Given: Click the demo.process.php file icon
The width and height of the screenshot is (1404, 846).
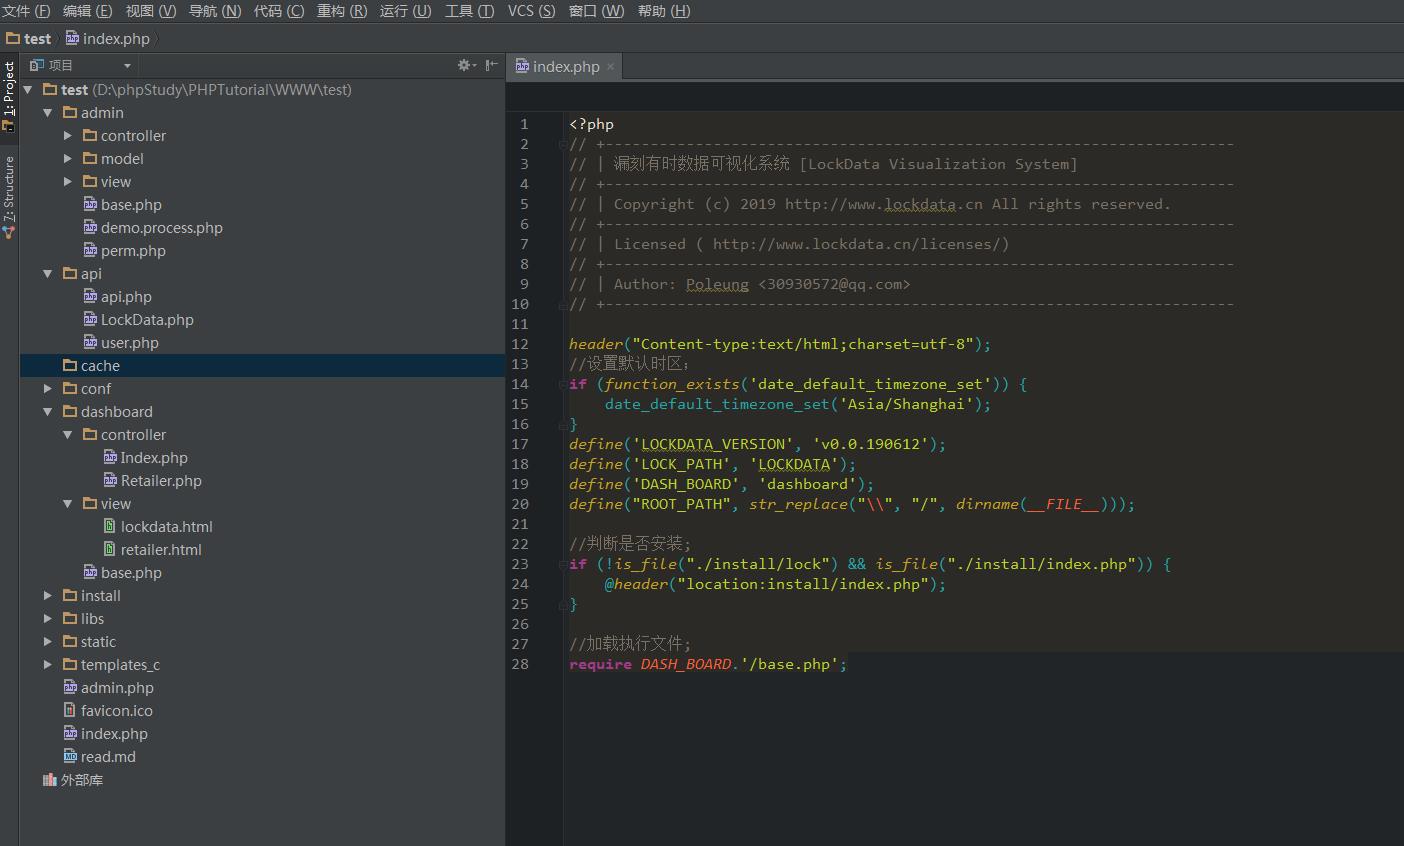Looking at the screenshot, I should pyautogui.click(x=90, y=228).
